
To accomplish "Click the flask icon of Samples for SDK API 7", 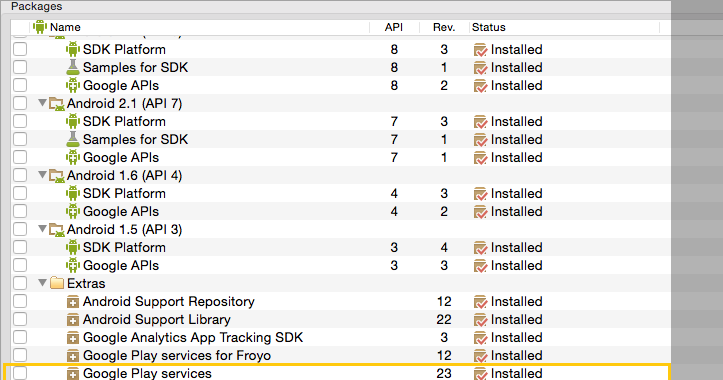I will point(72,139).
